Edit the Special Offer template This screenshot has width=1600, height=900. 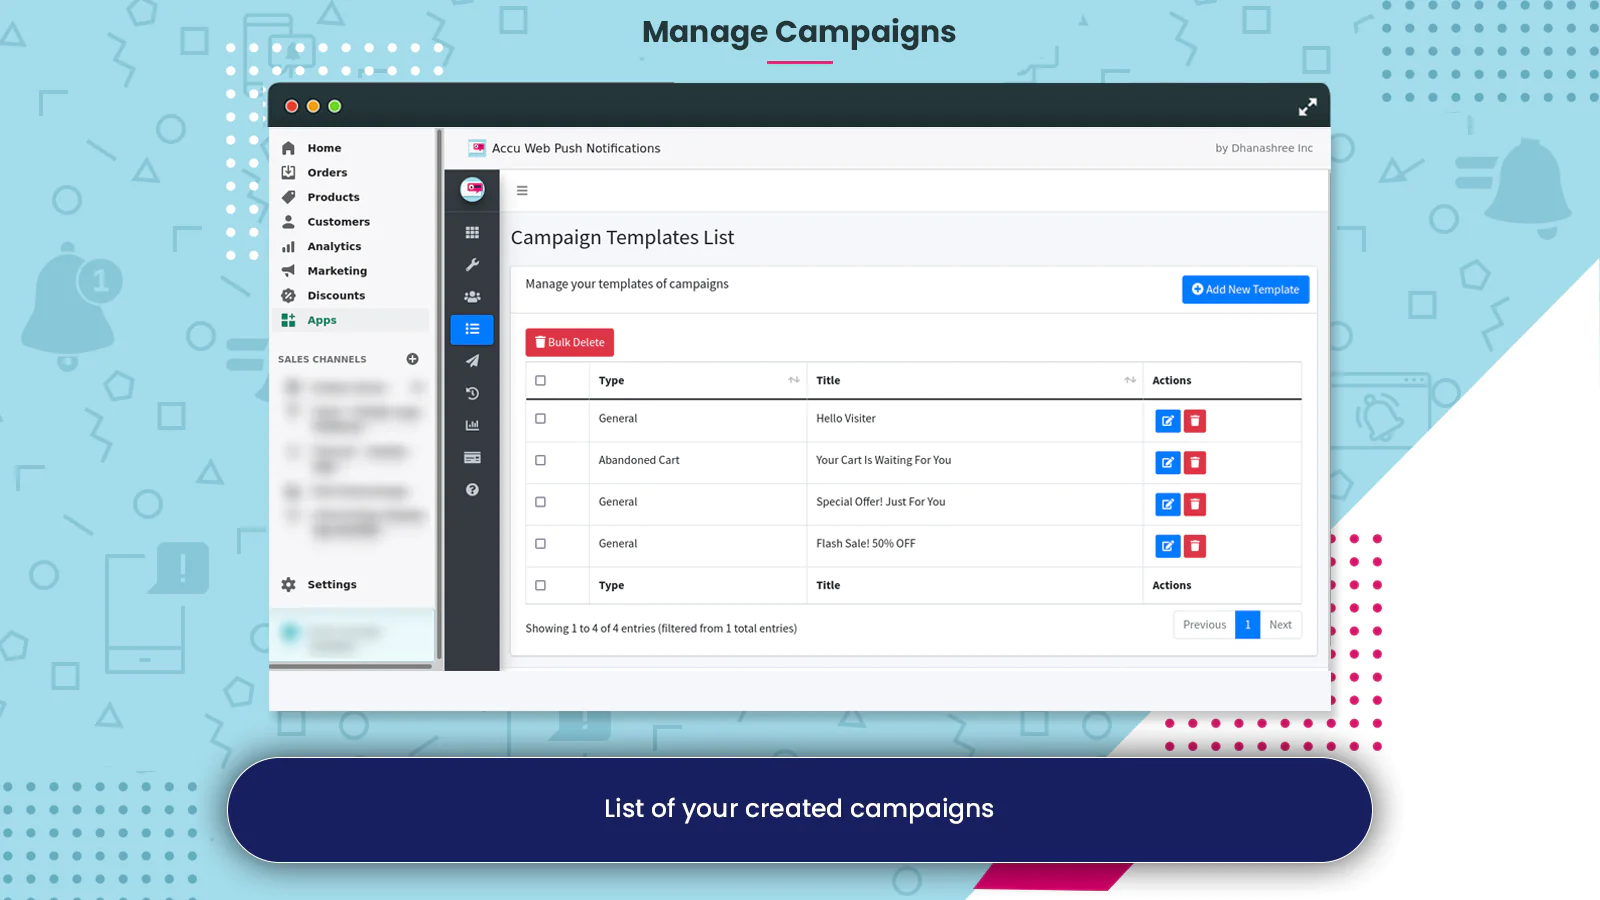pos(1167,504)
